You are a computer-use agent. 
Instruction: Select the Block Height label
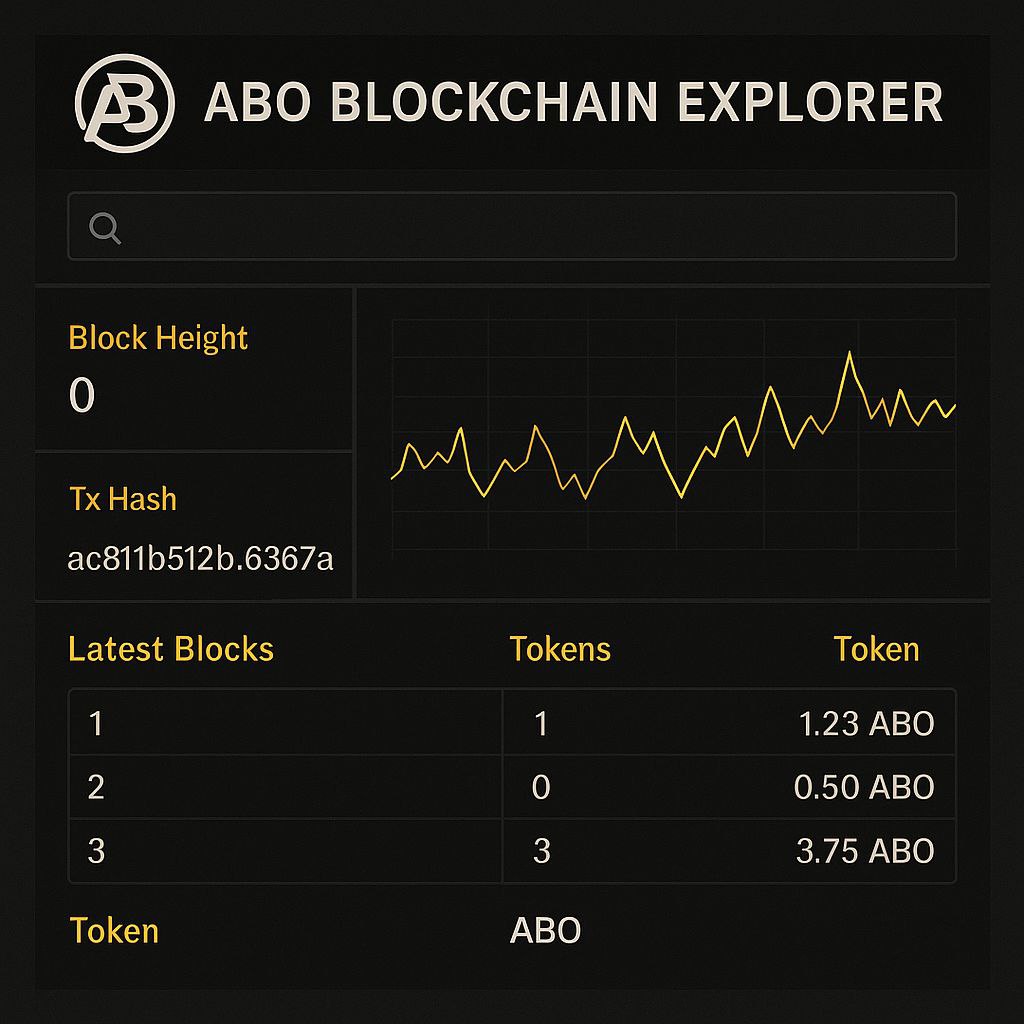[x=158, y=338]
